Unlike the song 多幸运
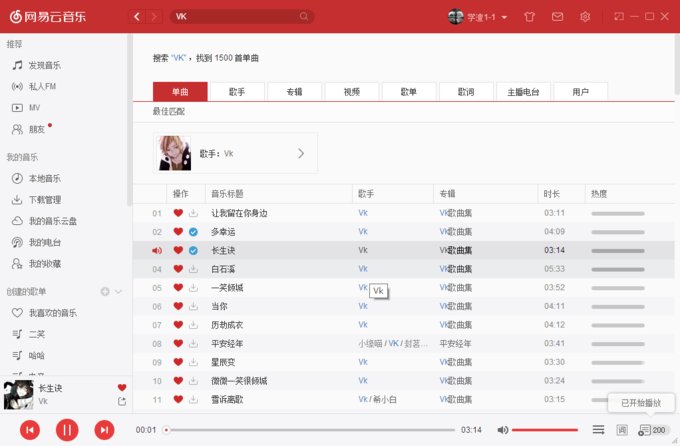This screenshot has width=680, height=446. [178, 231]
